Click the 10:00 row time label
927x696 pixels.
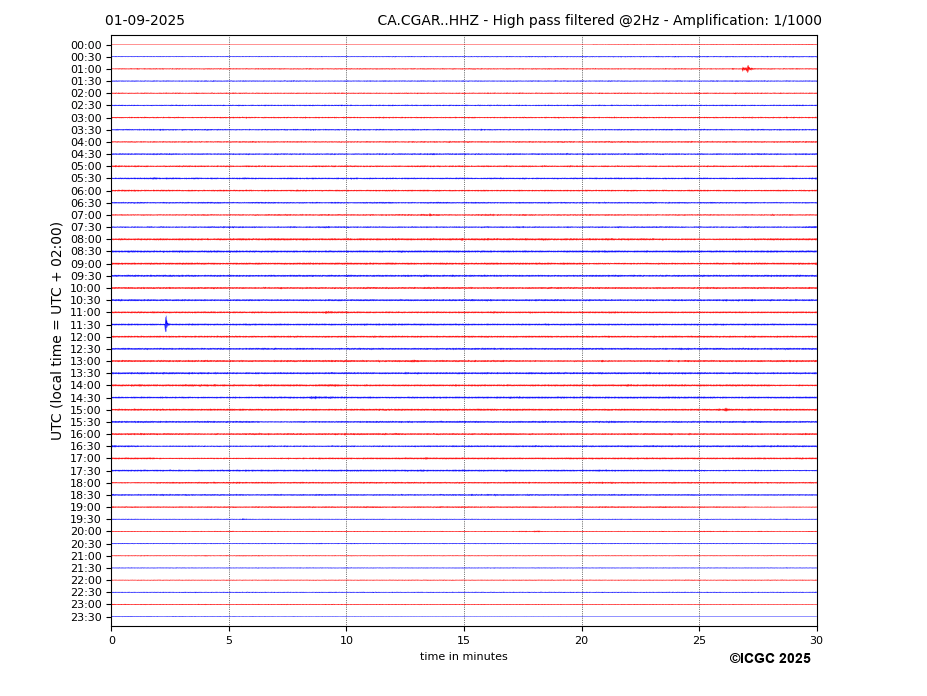pos(86,289)
